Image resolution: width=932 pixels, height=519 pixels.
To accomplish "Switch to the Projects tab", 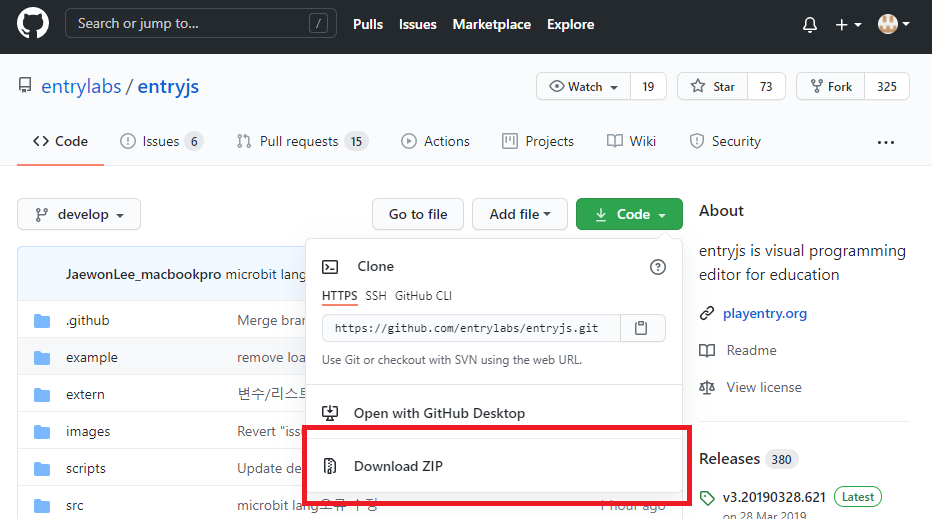I will [x=538, y=141].
